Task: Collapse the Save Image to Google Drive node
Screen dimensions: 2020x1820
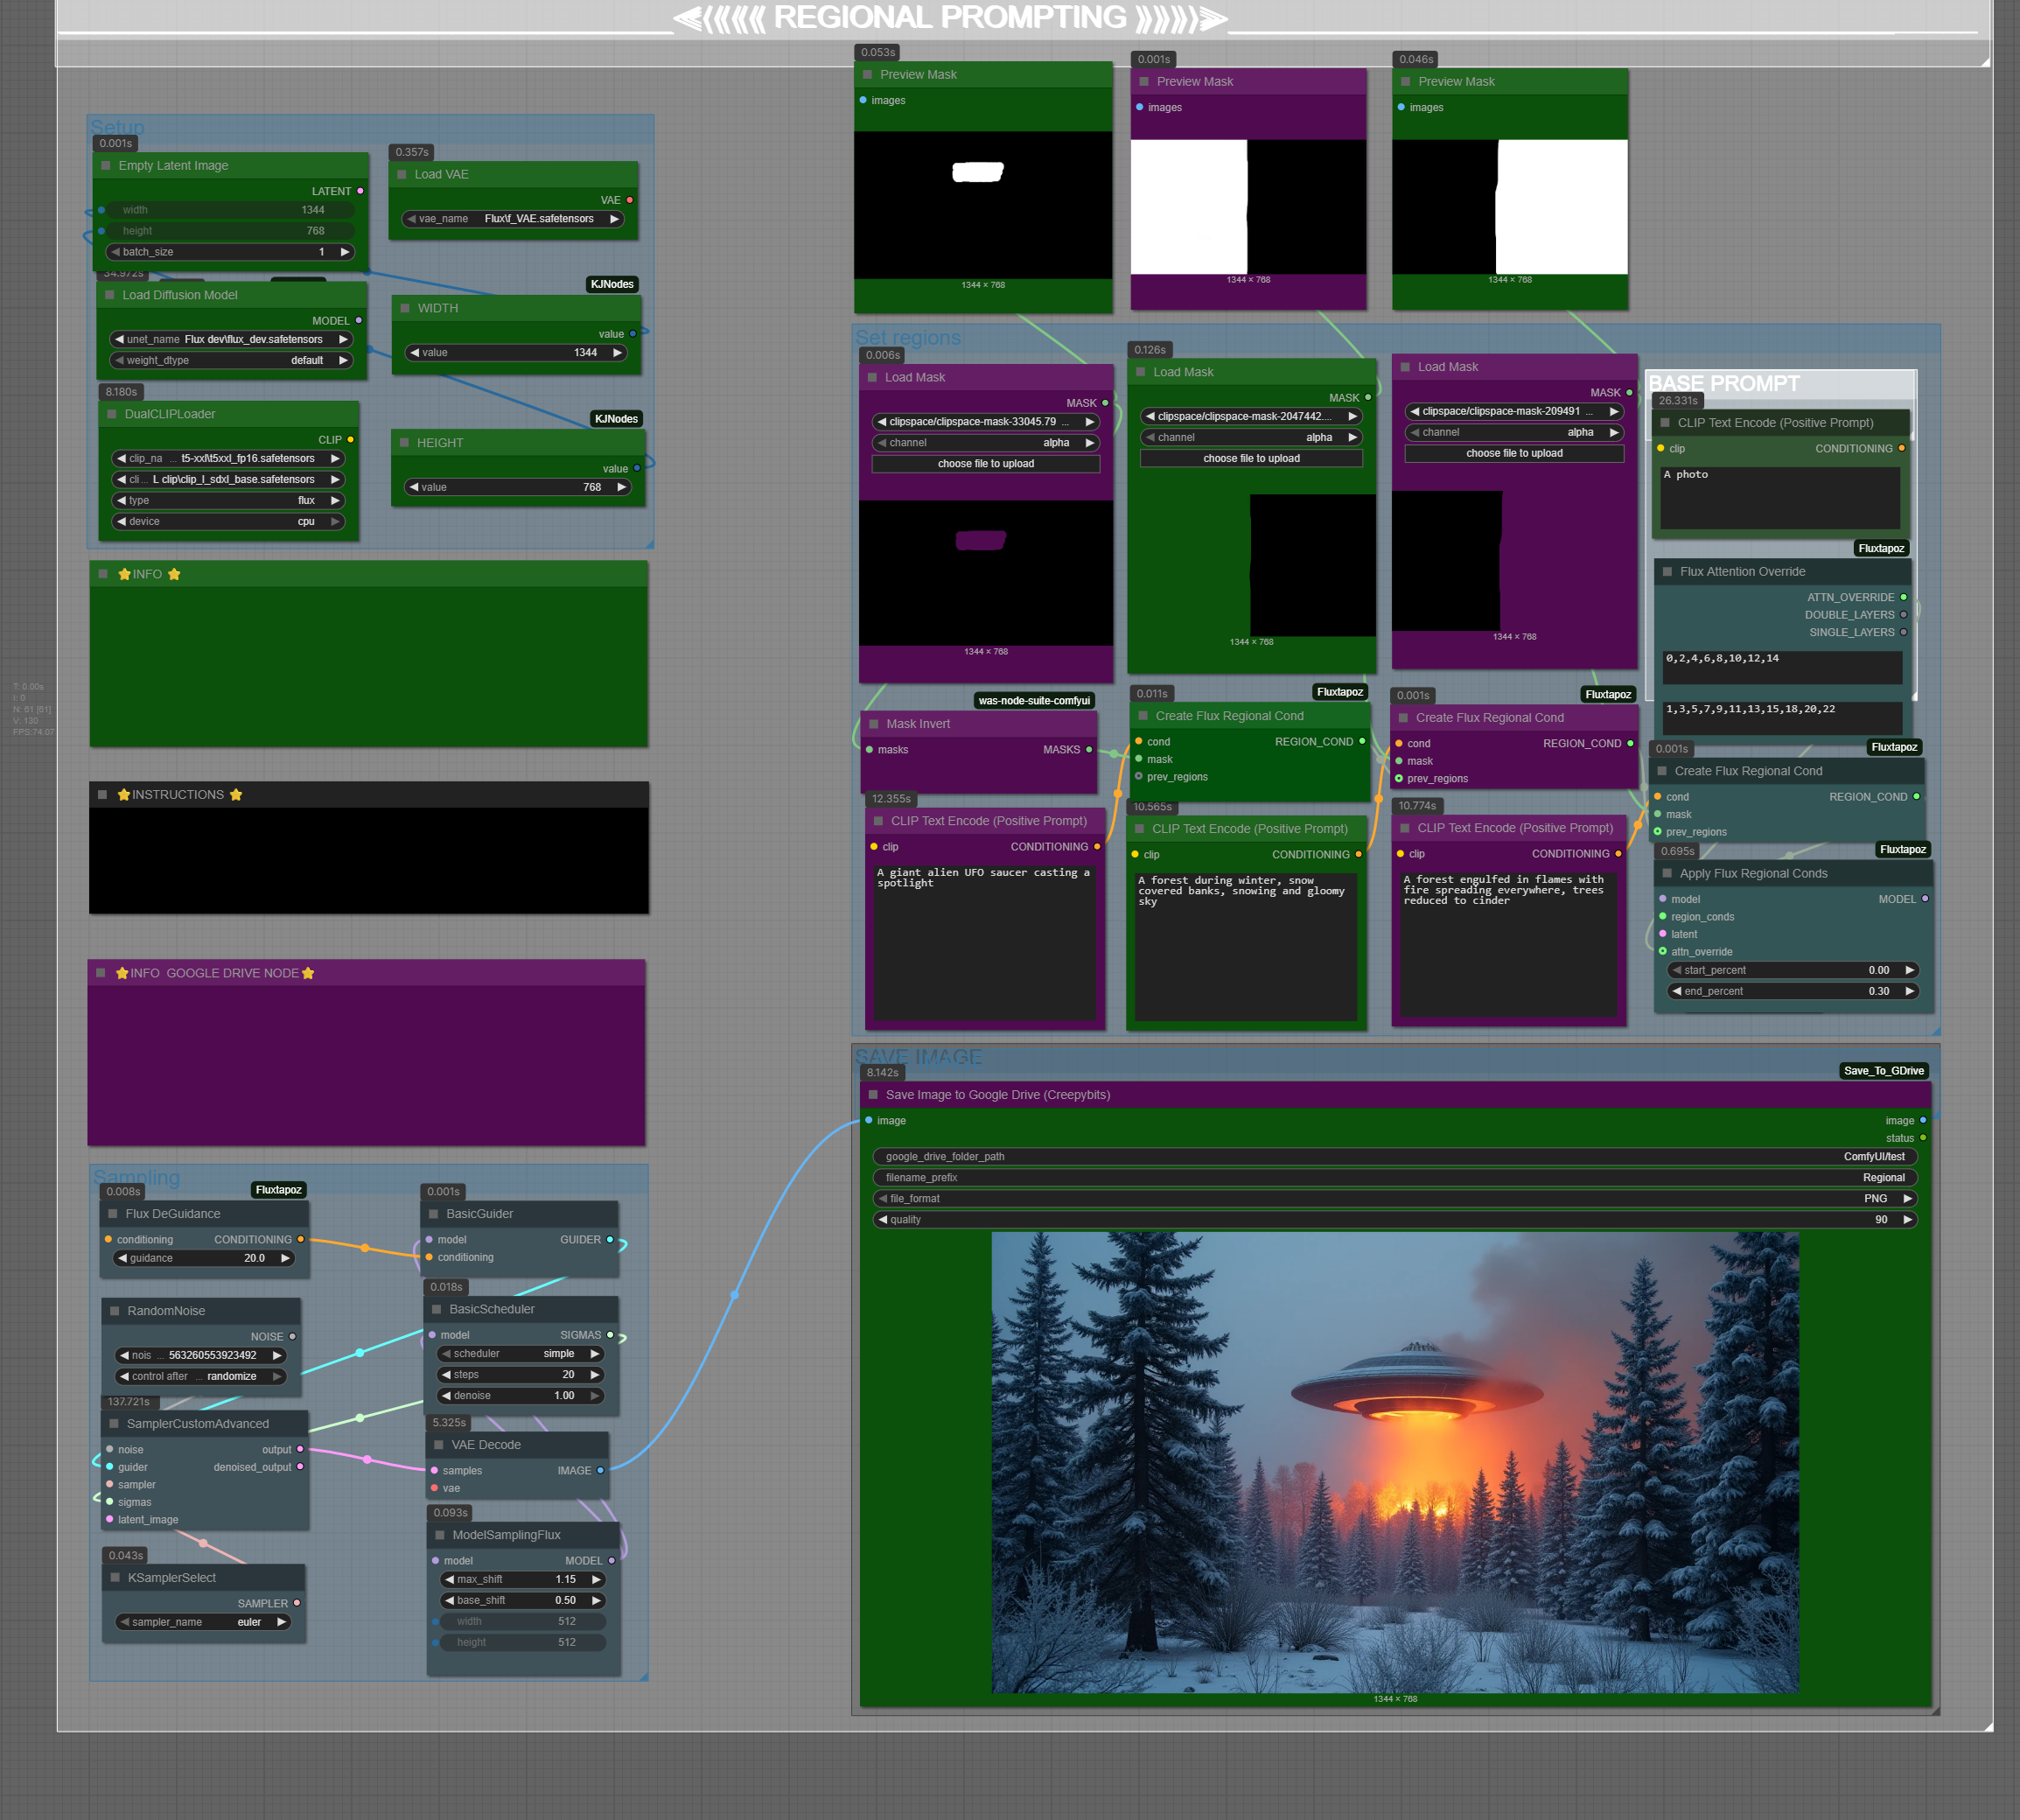Action: [873, 1095]
